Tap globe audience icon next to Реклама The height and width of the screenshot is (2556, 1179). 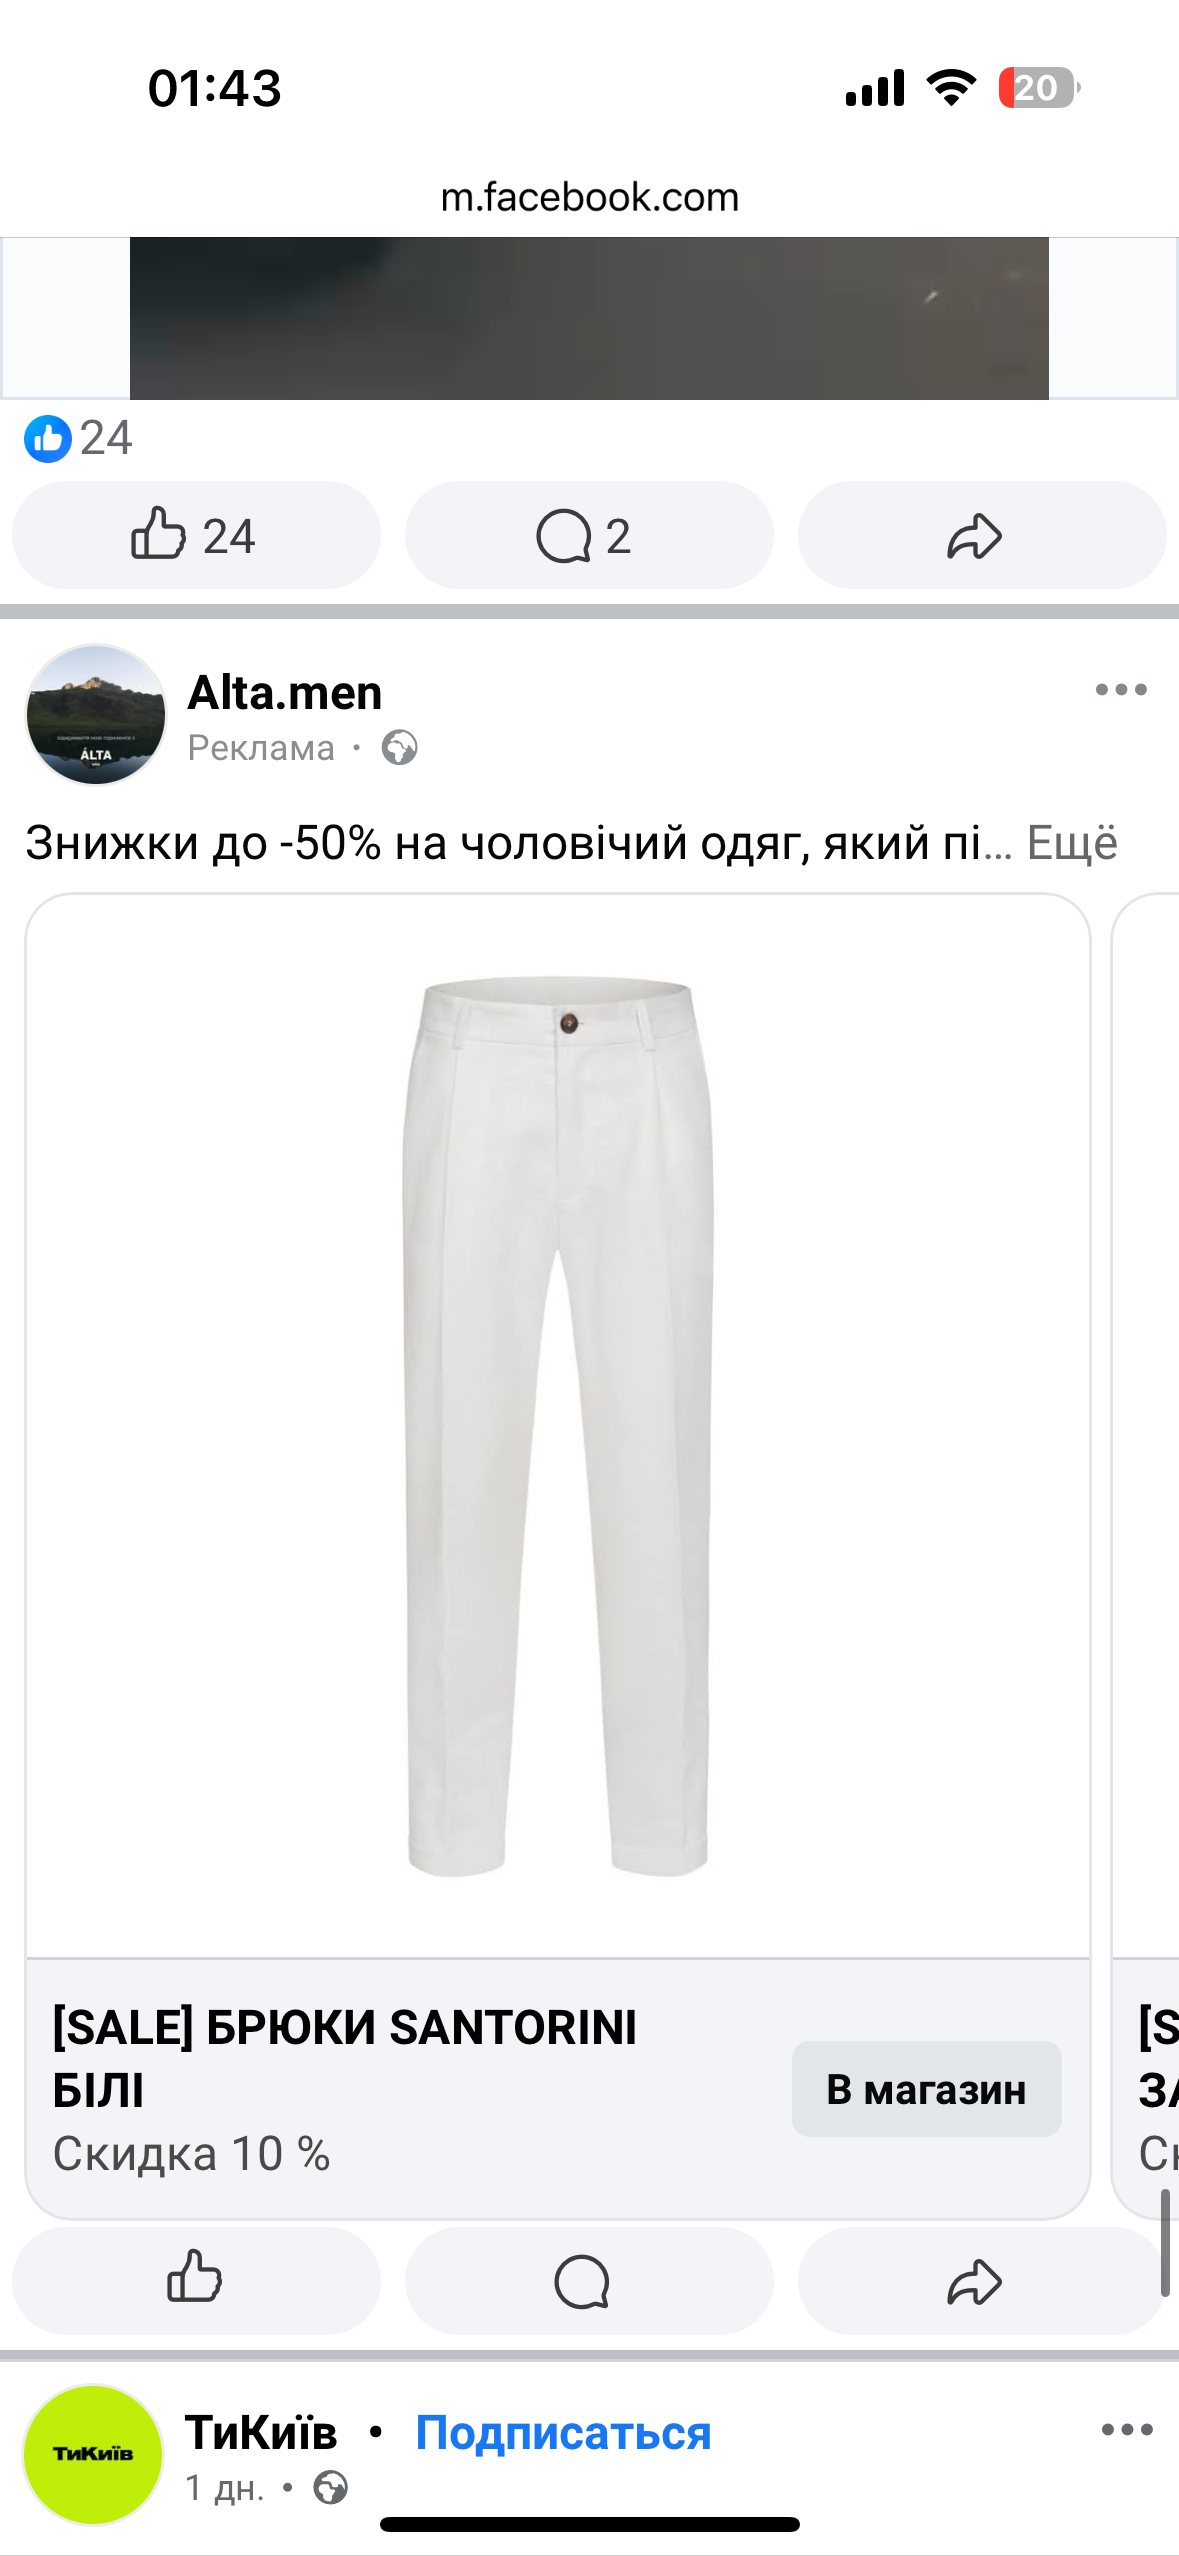[399, 747]
